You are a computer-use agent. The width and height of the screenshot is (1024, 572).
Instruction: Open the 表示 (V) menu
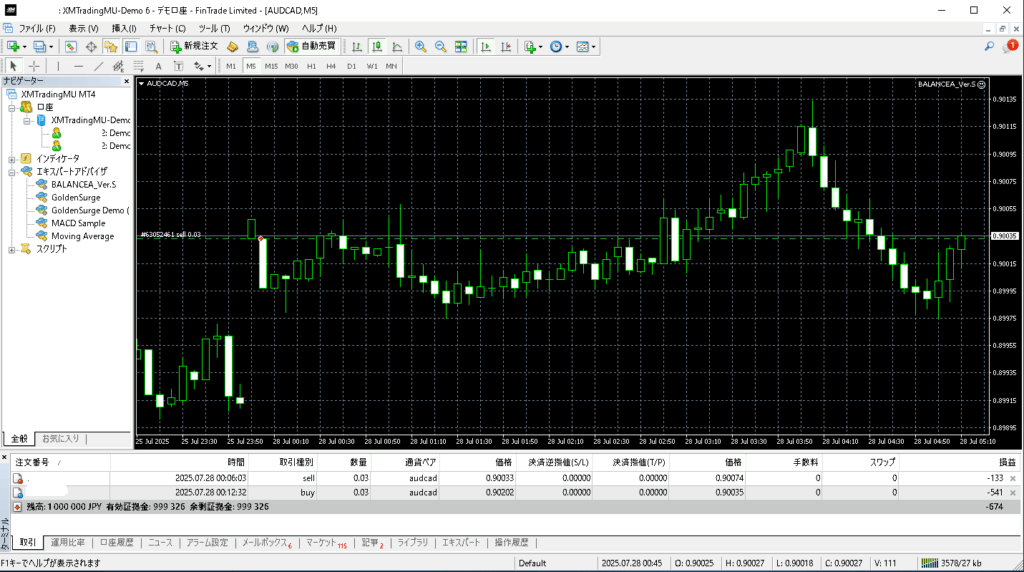(x=84, y=28)
